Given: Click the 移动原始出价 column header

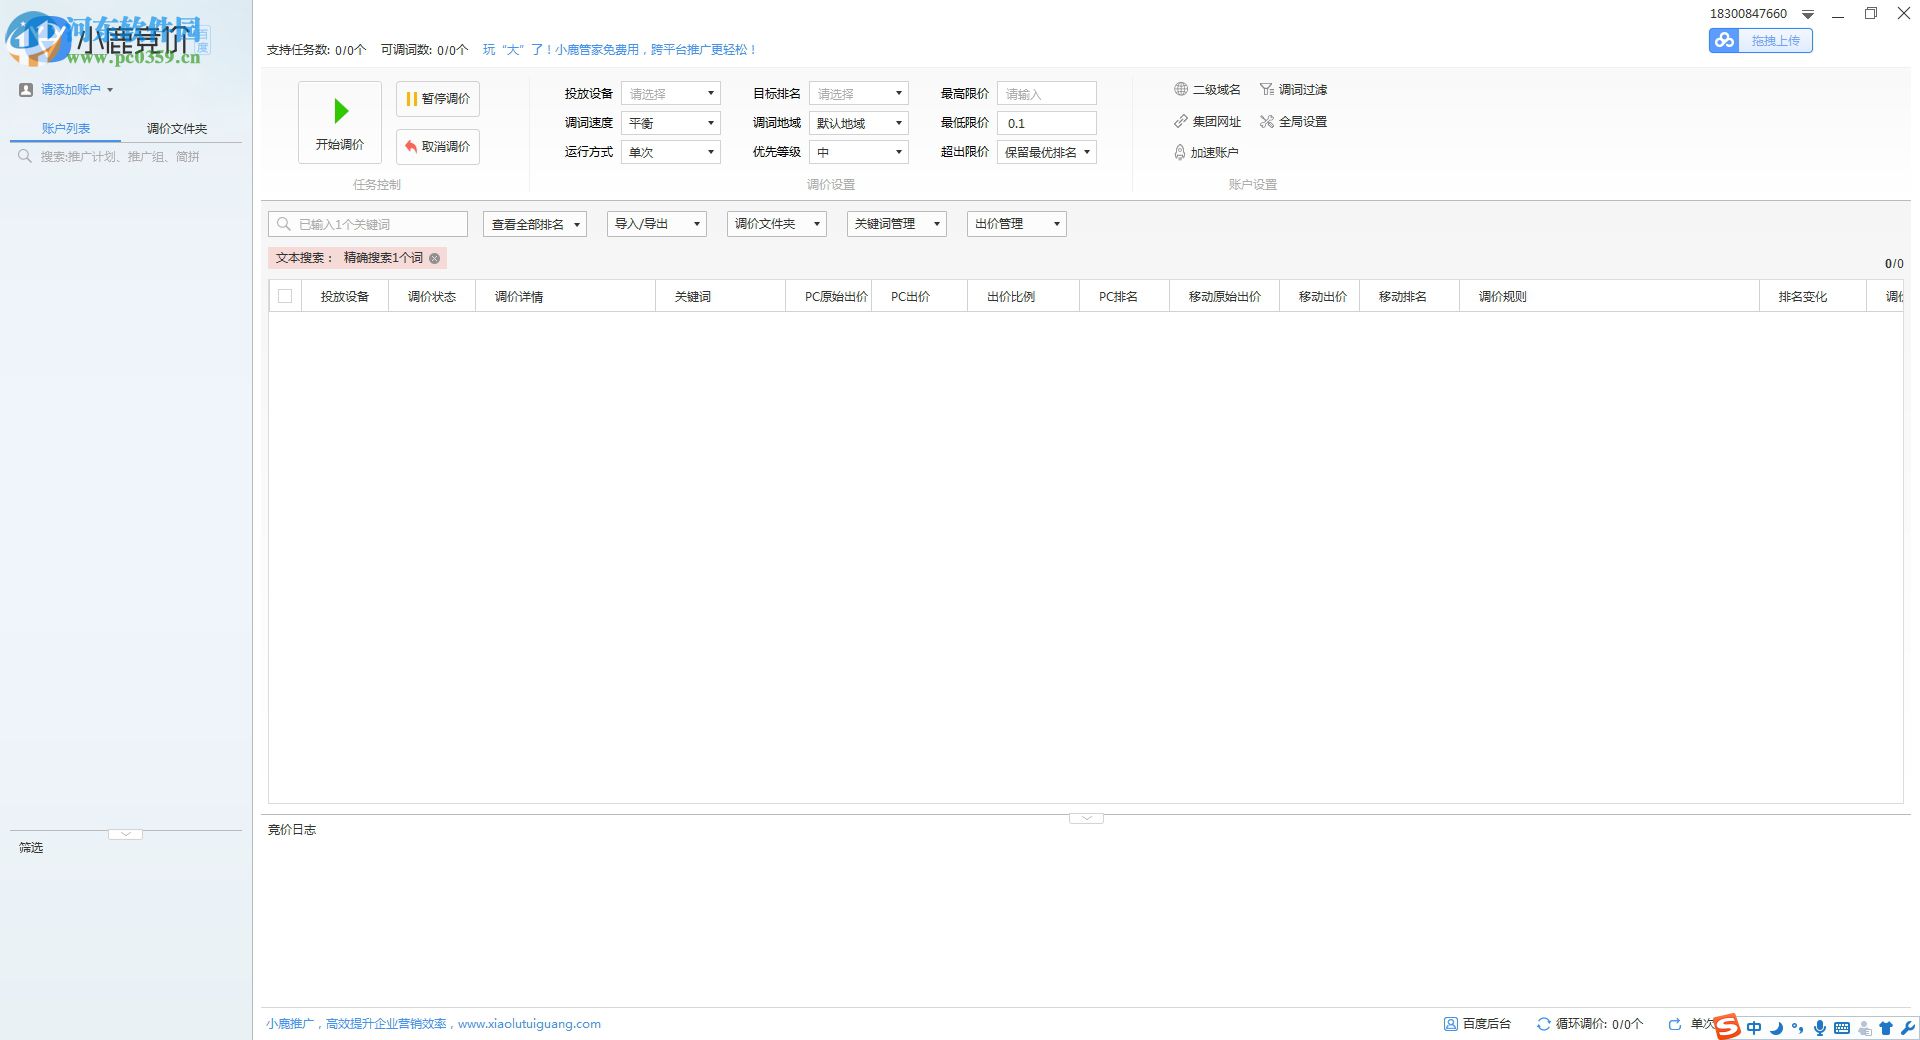Looking at the screenshot, I should (x=1224, y=296).
